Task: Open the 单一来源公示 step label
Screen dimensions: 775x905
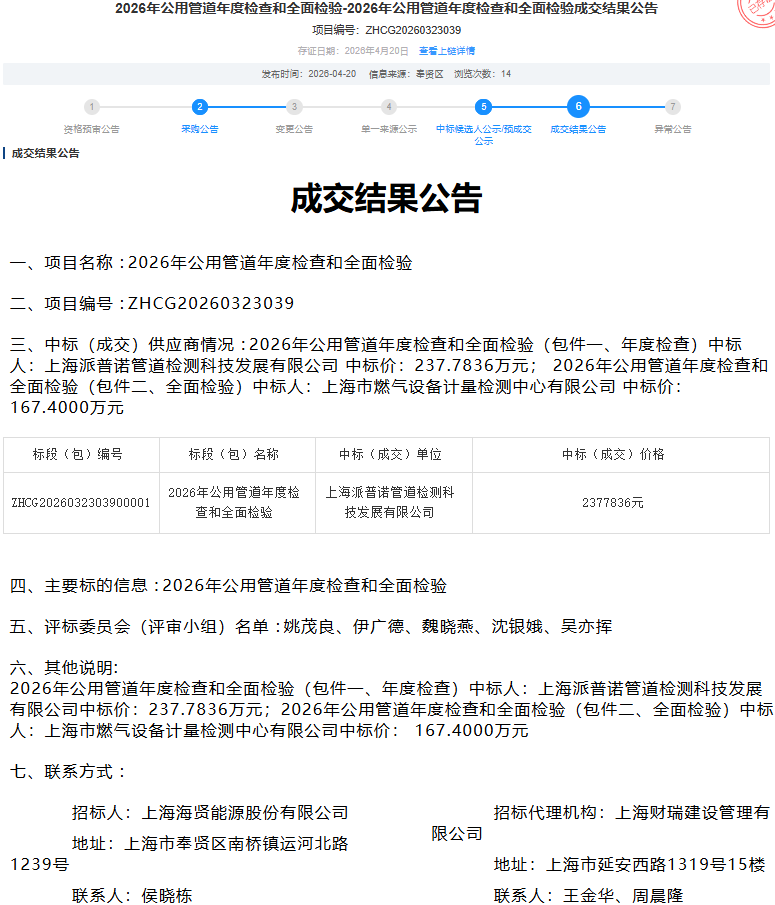Action: [389, 129]
